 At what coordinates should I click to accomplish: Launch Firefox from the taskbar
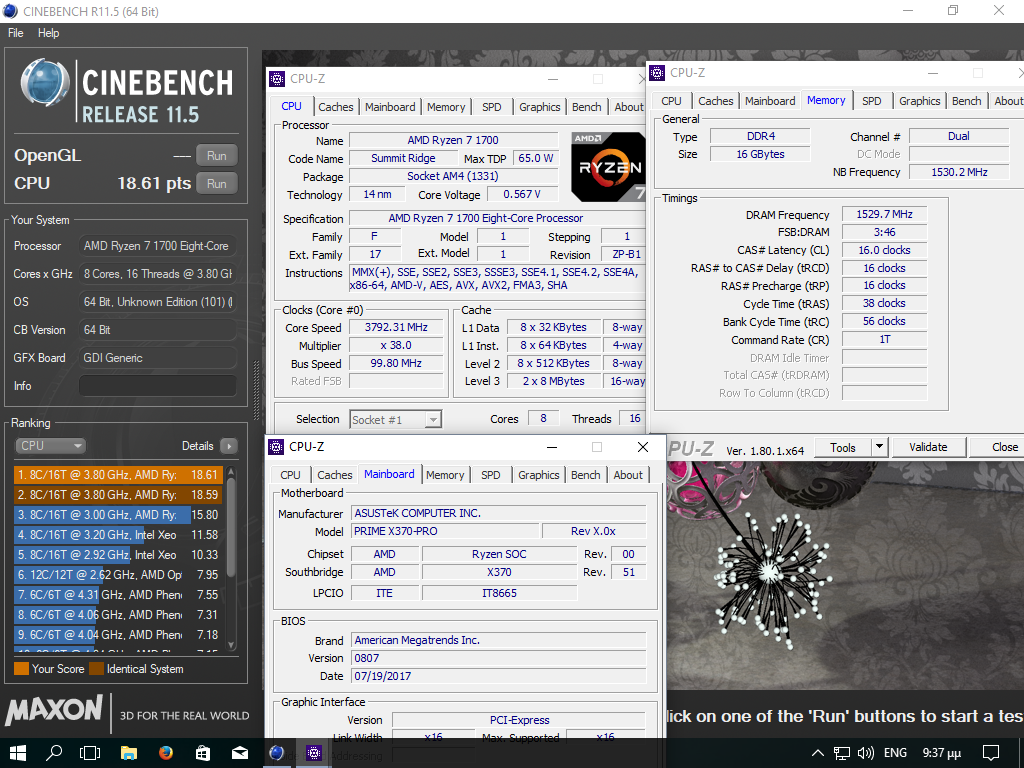tap(166, 753)
